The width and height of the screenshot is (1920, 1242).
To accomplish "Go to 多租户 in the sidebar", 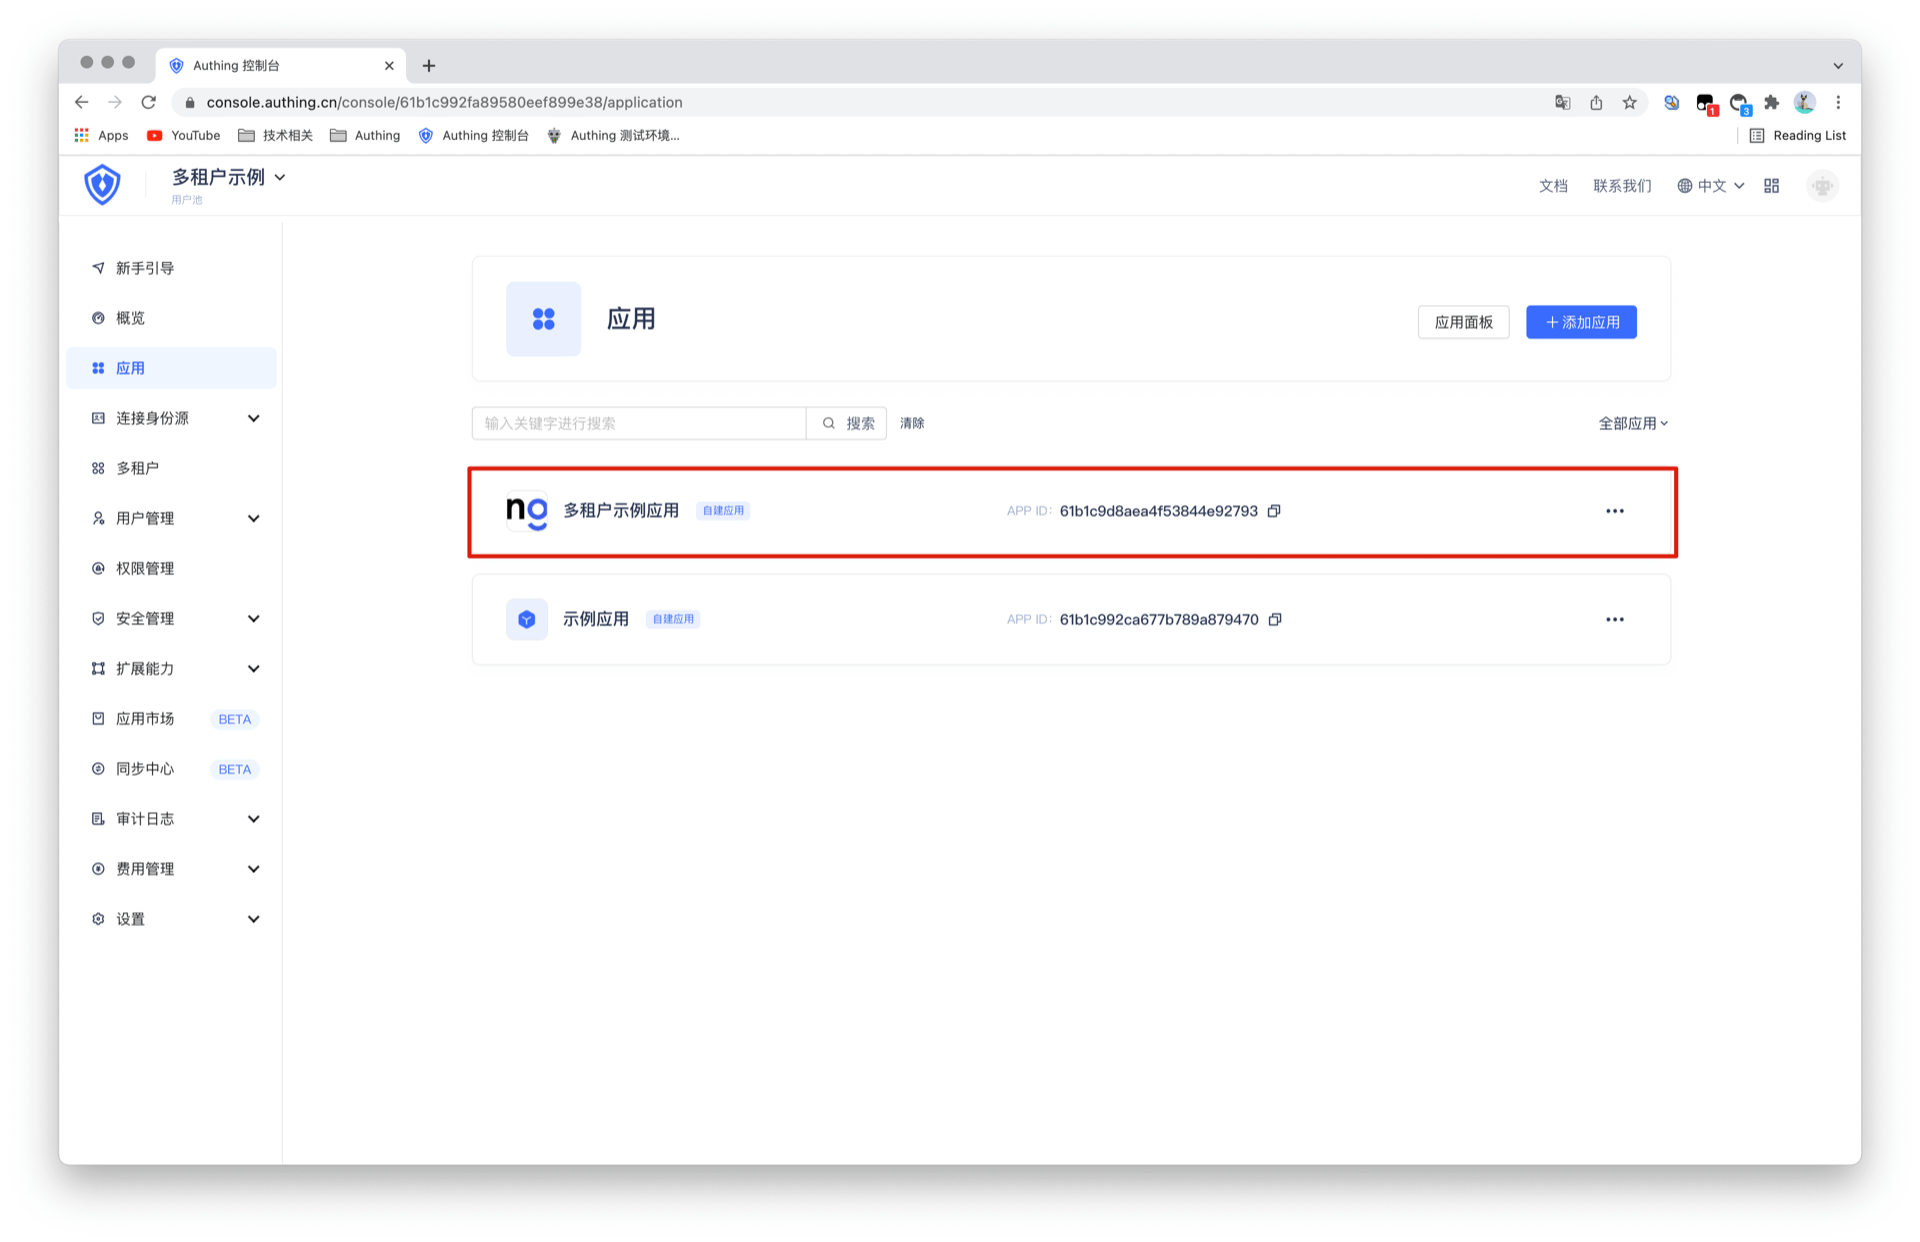I will (x=137, y=468).
